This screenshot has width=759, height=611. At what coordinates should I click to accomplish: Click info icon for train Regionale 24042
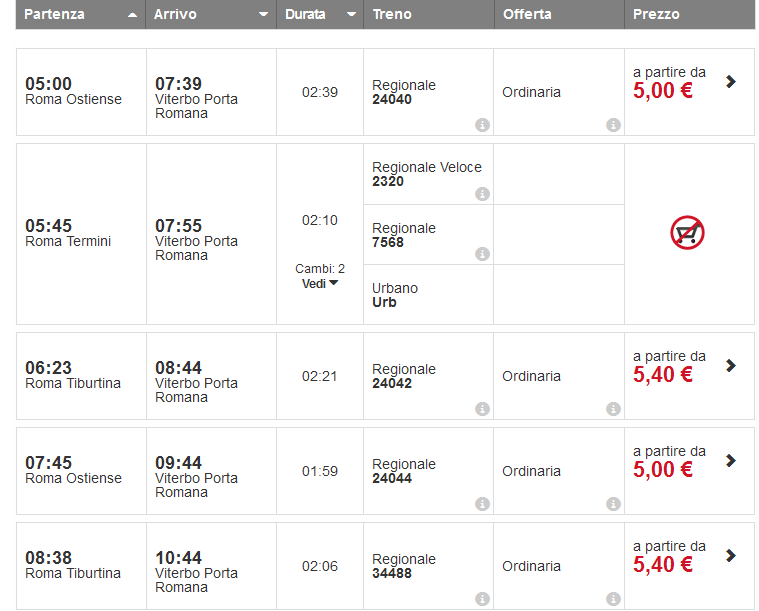(482, 409)
